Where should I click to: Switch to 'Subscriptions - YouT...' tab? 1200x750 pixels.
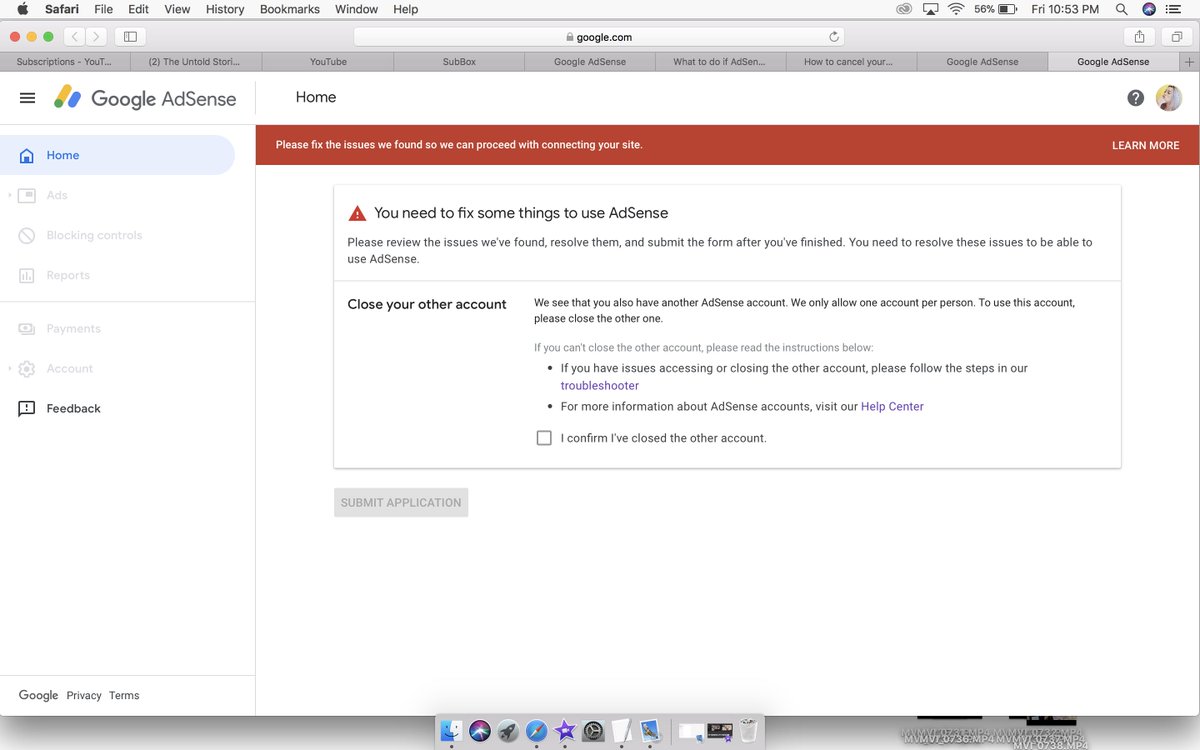click(x=65, y=62)
